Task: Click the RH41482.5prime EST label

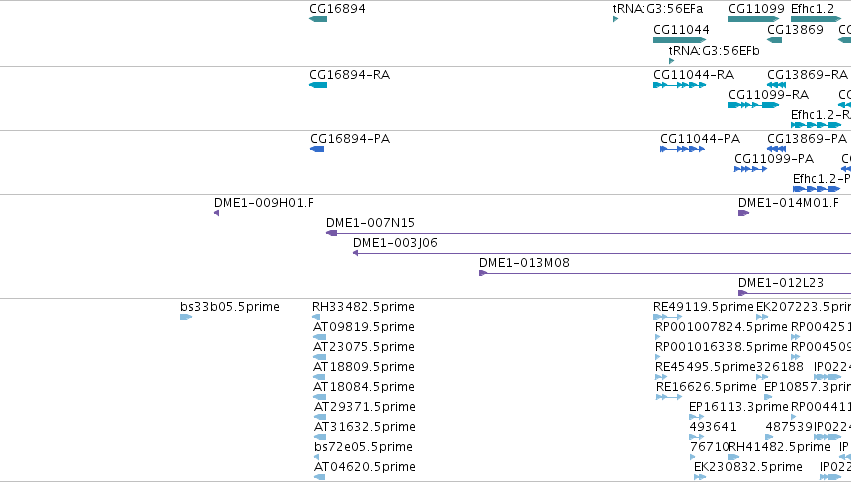Action: tap(779, 447)
